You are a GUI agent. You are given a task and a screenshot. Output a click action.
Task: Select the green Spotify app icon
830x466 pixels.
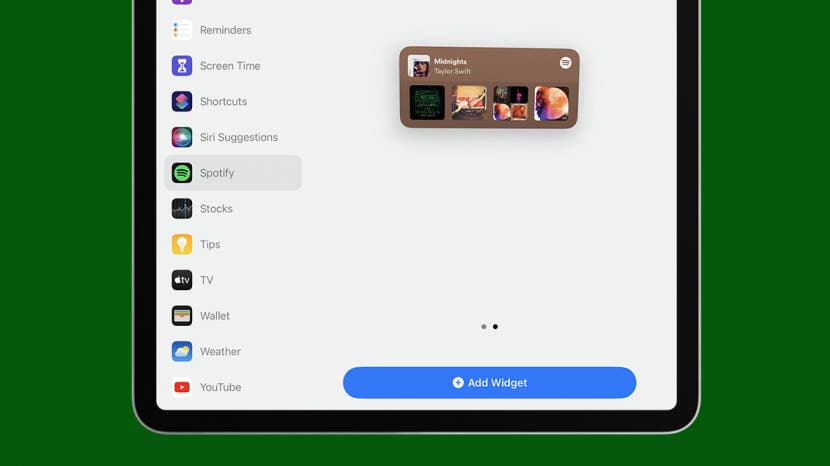click(x=182, y=173)
